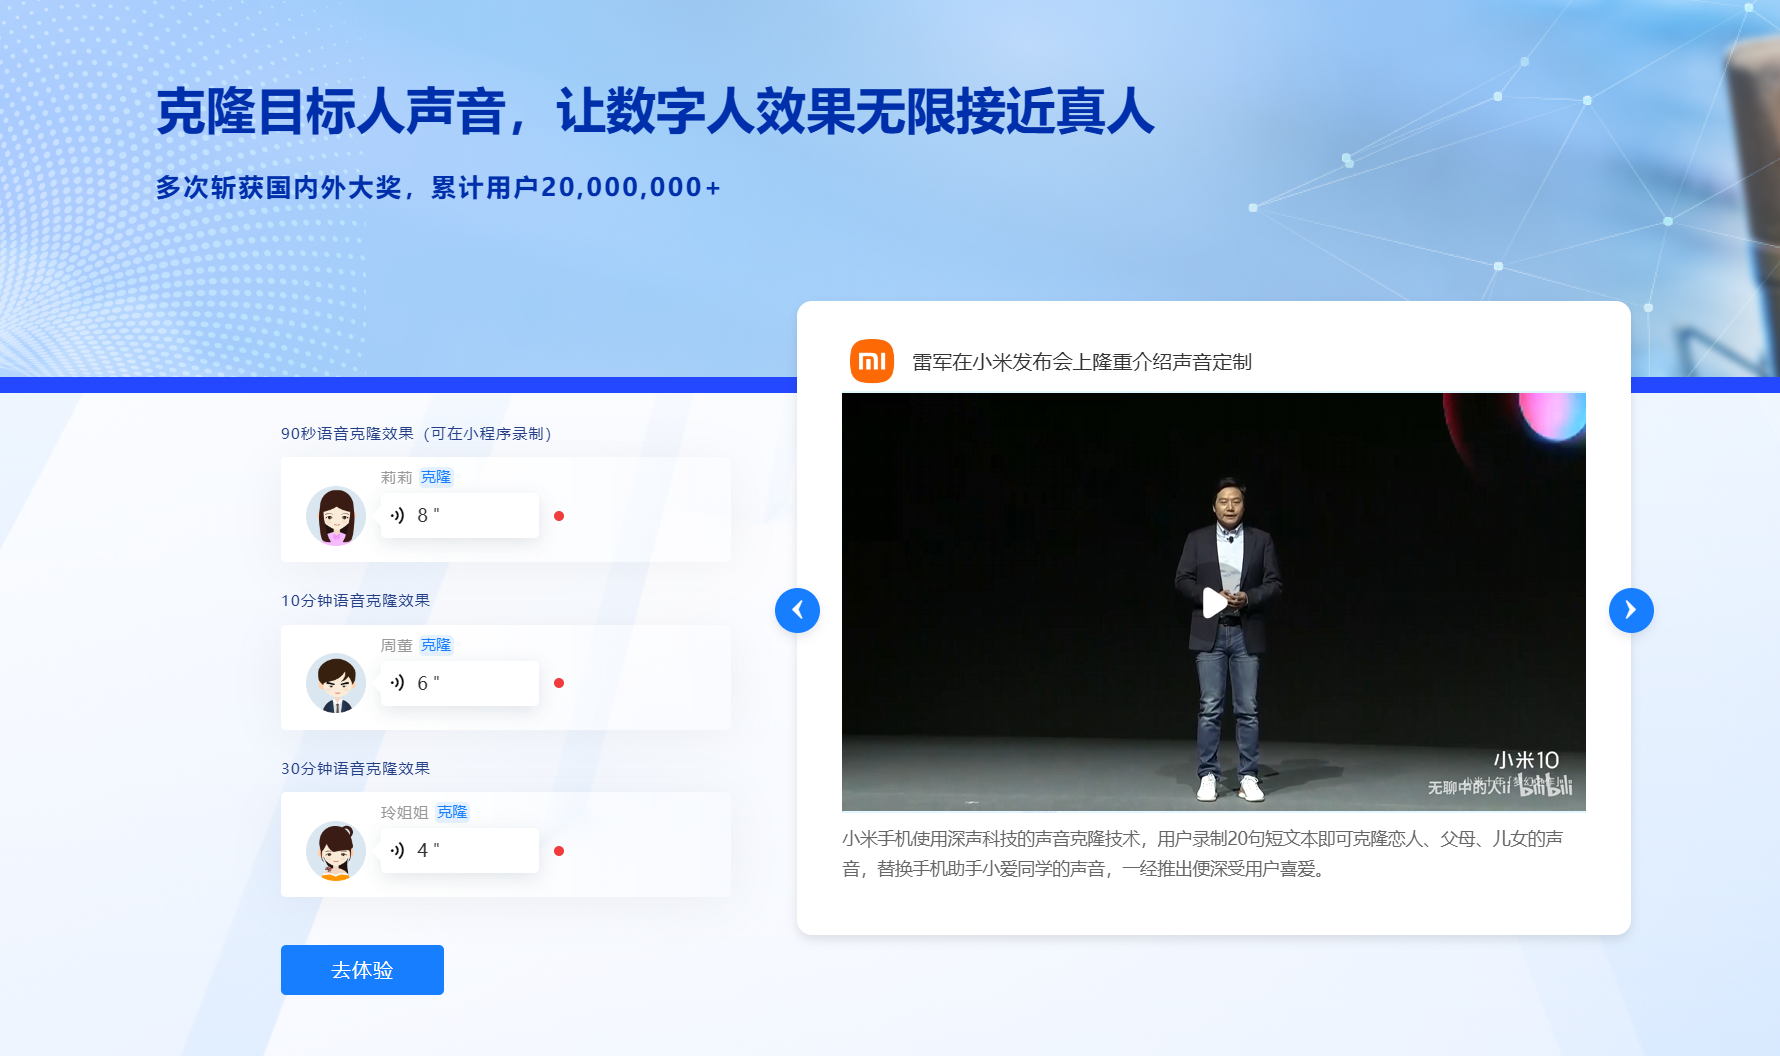Screen dimensions: 1780x1056
Task: Click 去体验 button
Action: click(x=362, y=970)
